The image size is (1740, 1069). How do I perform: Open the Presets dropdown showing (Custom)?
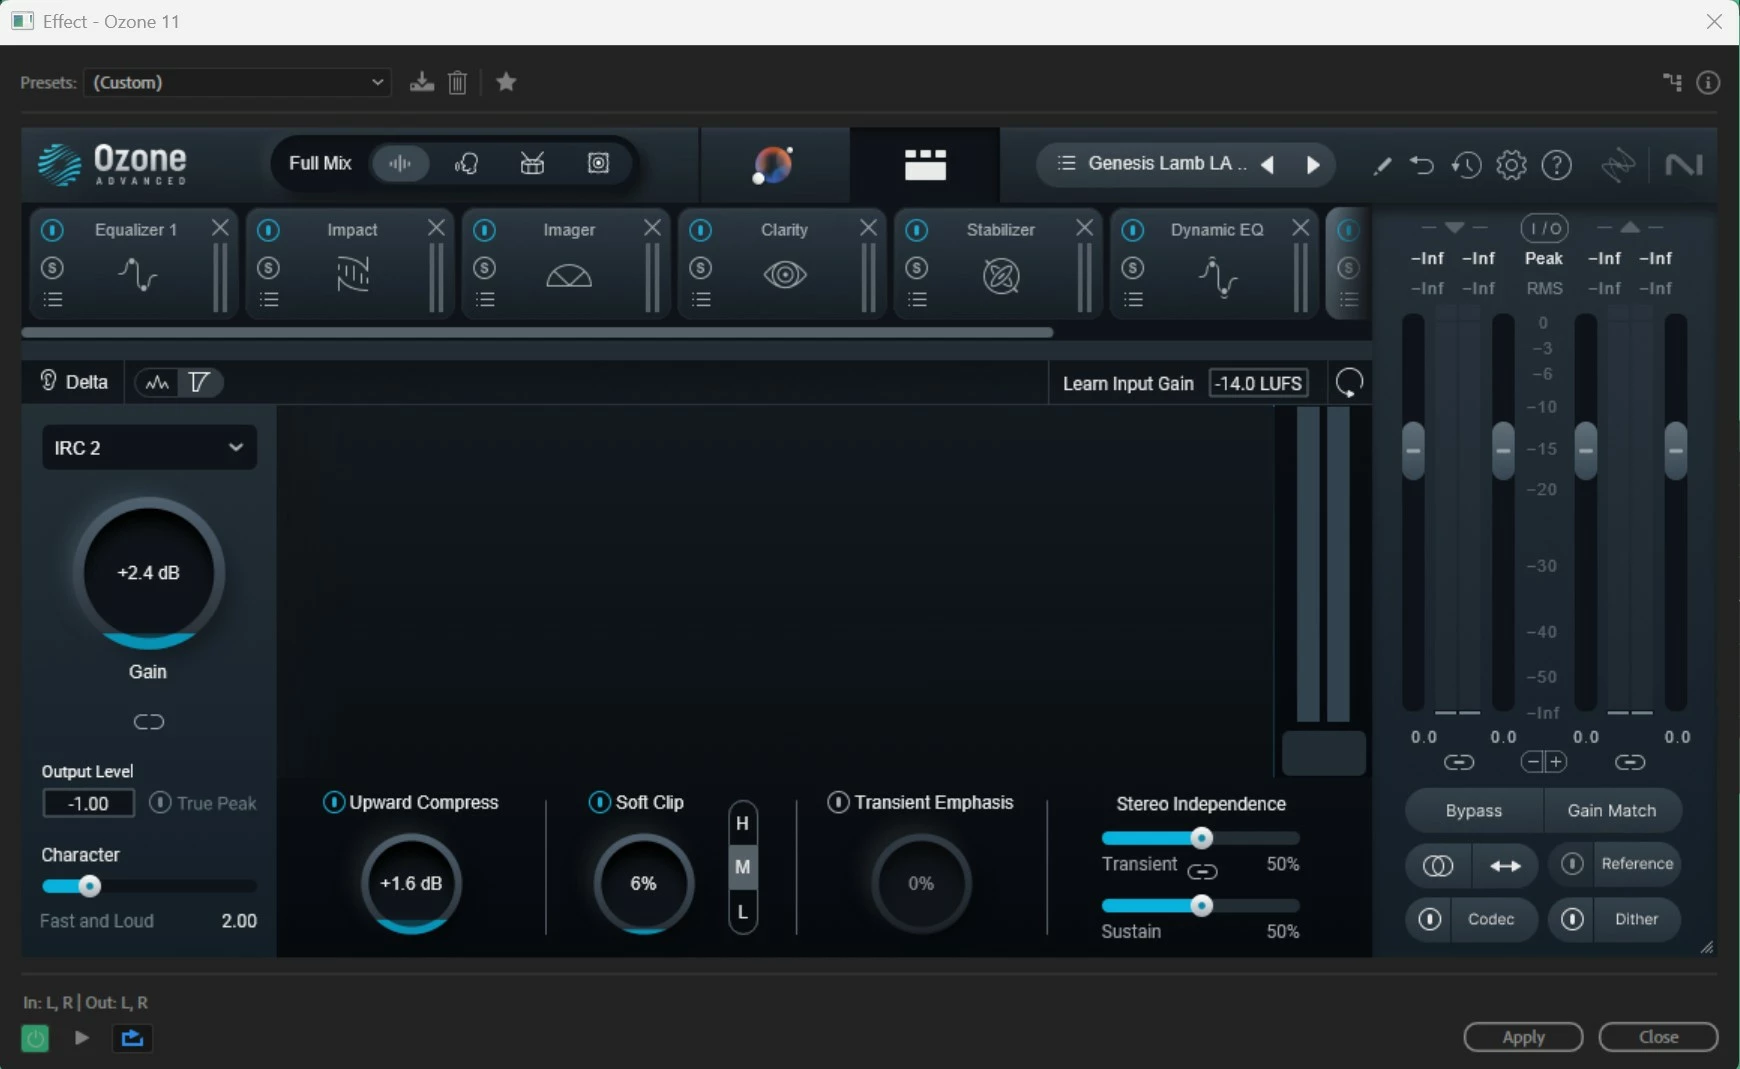[x=238, y=82]
